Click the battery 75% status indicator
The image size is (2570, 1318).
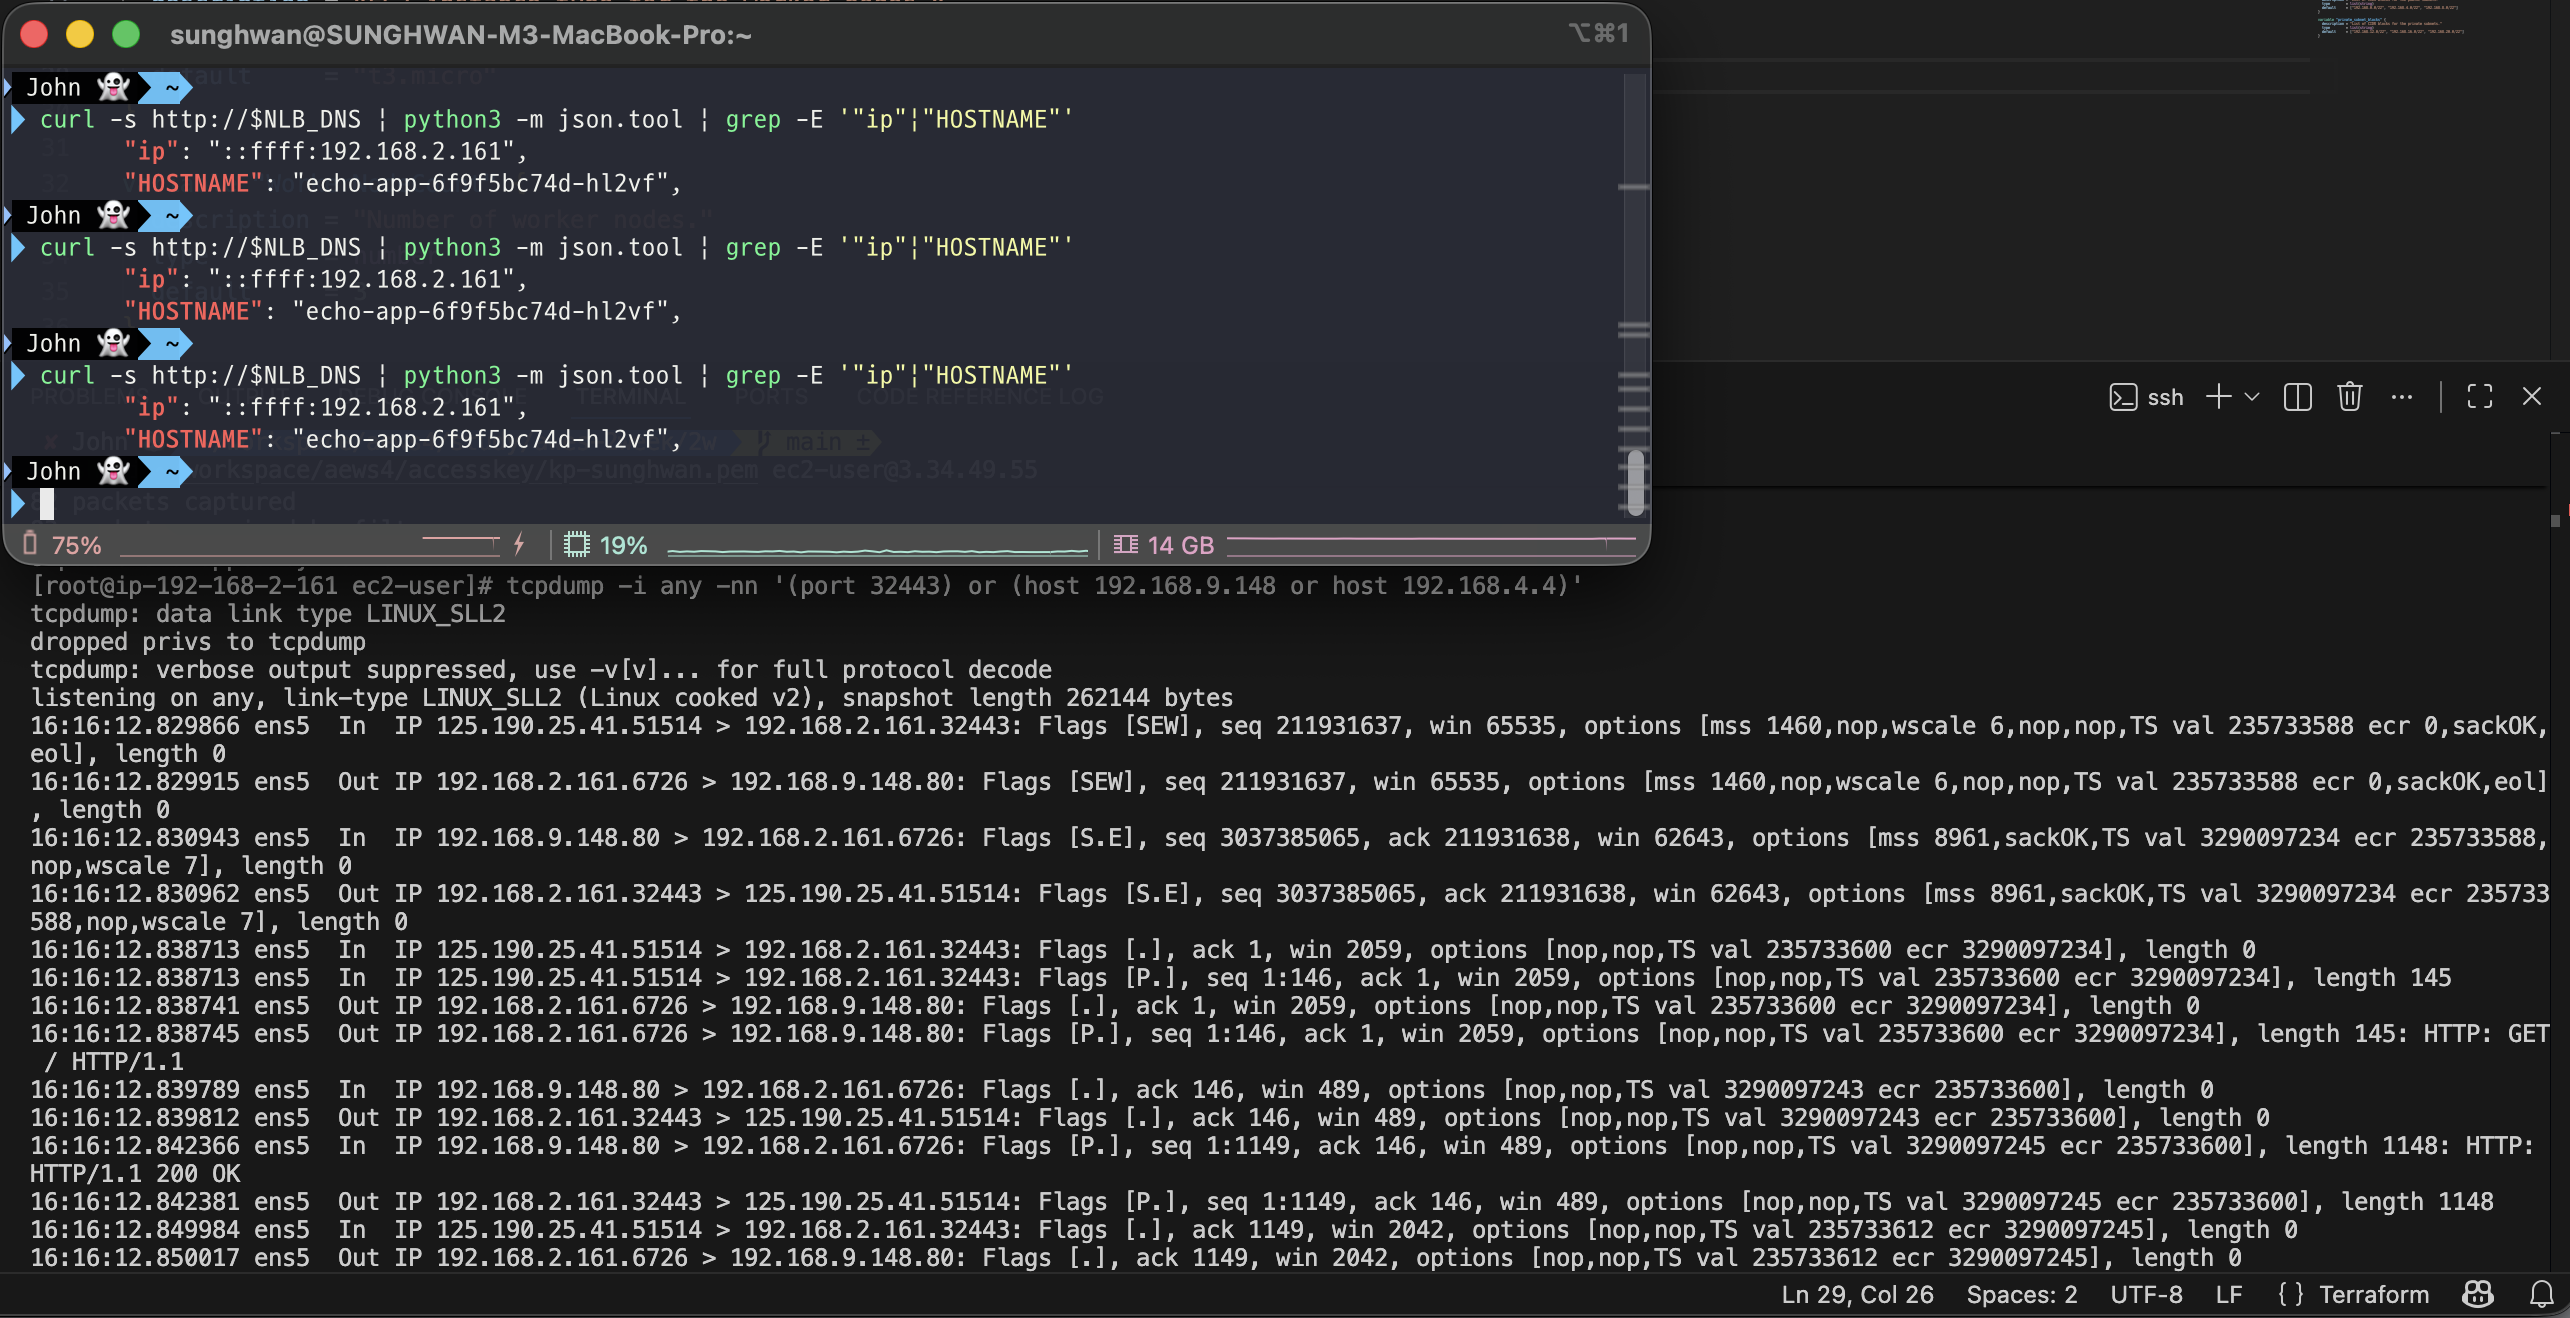62,545
